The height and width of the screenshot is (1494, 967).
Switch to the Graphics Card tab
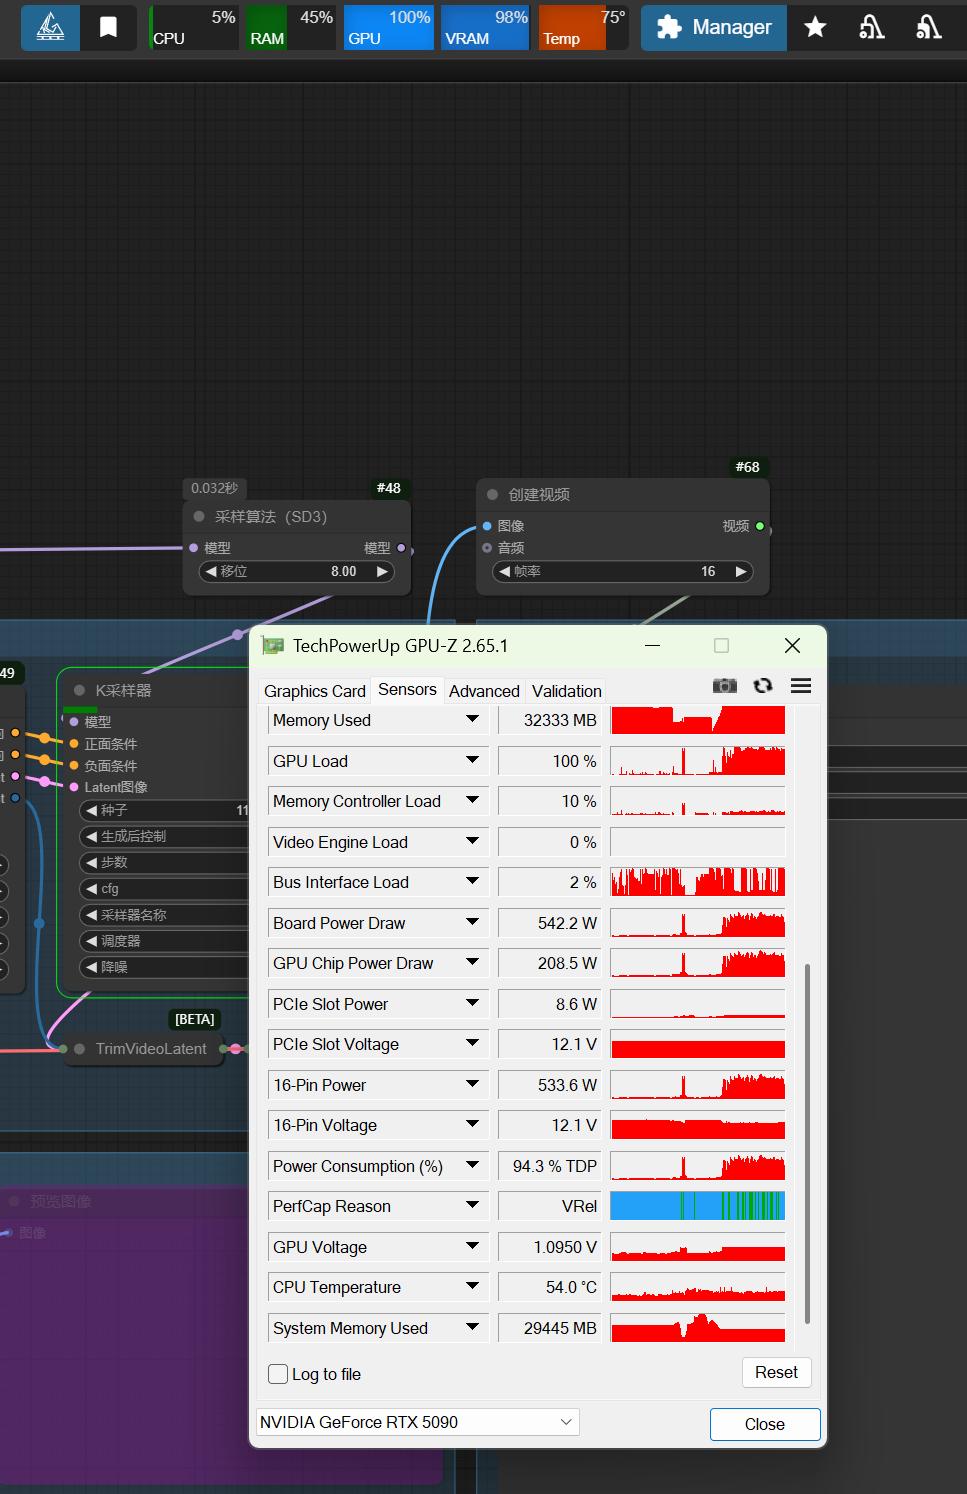point(315,691)
